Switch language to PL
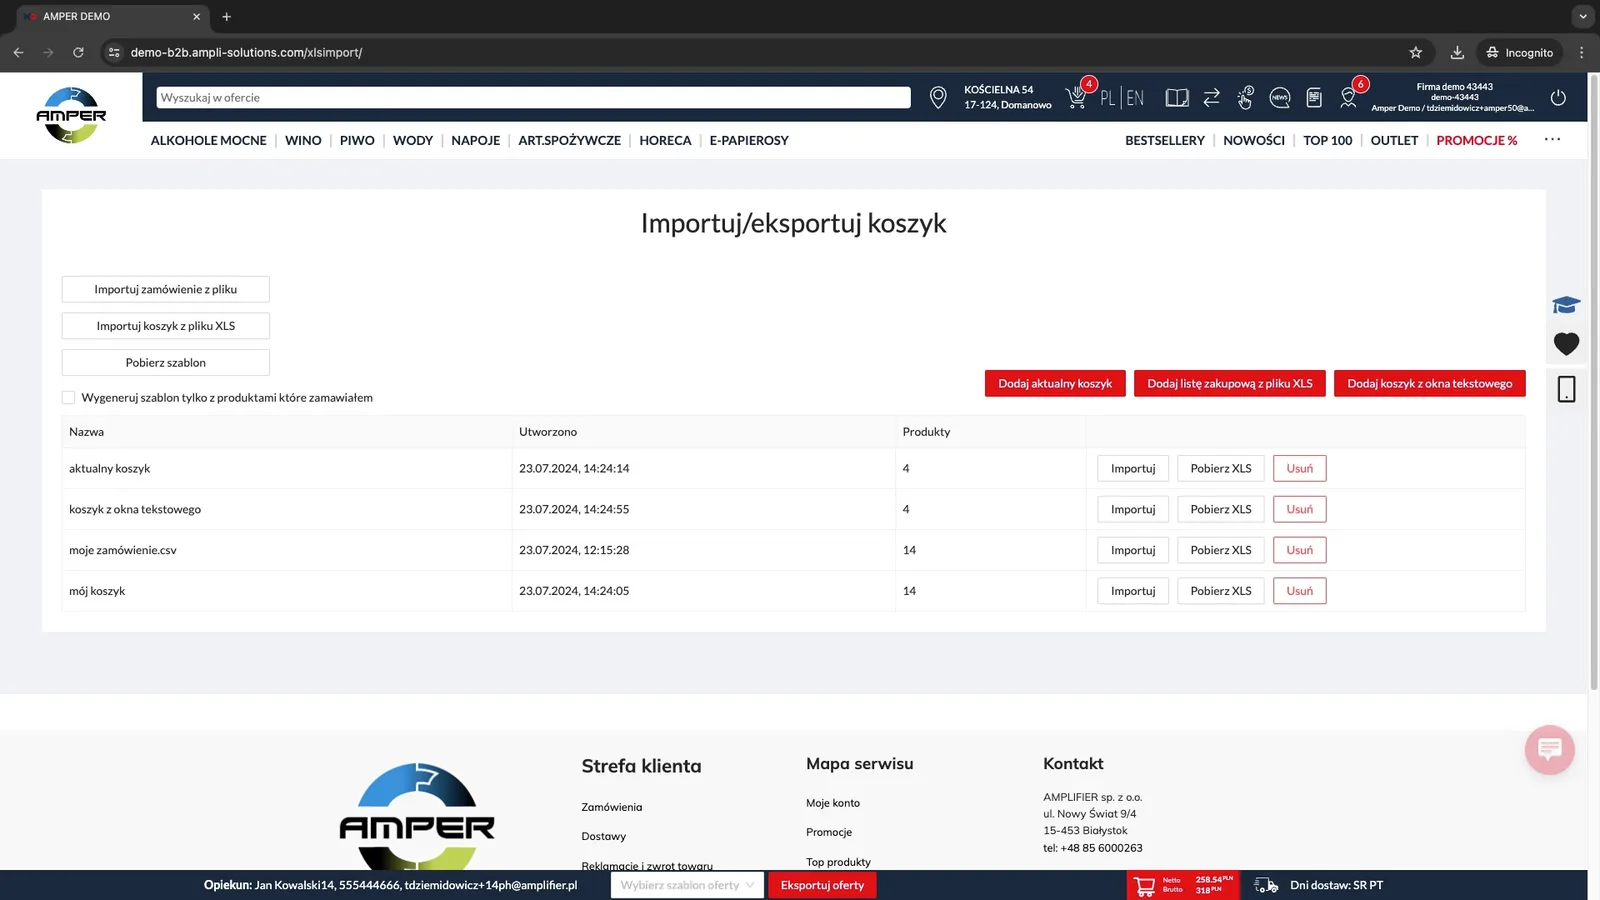The image size is (1600, 900). pos(1107,98)
